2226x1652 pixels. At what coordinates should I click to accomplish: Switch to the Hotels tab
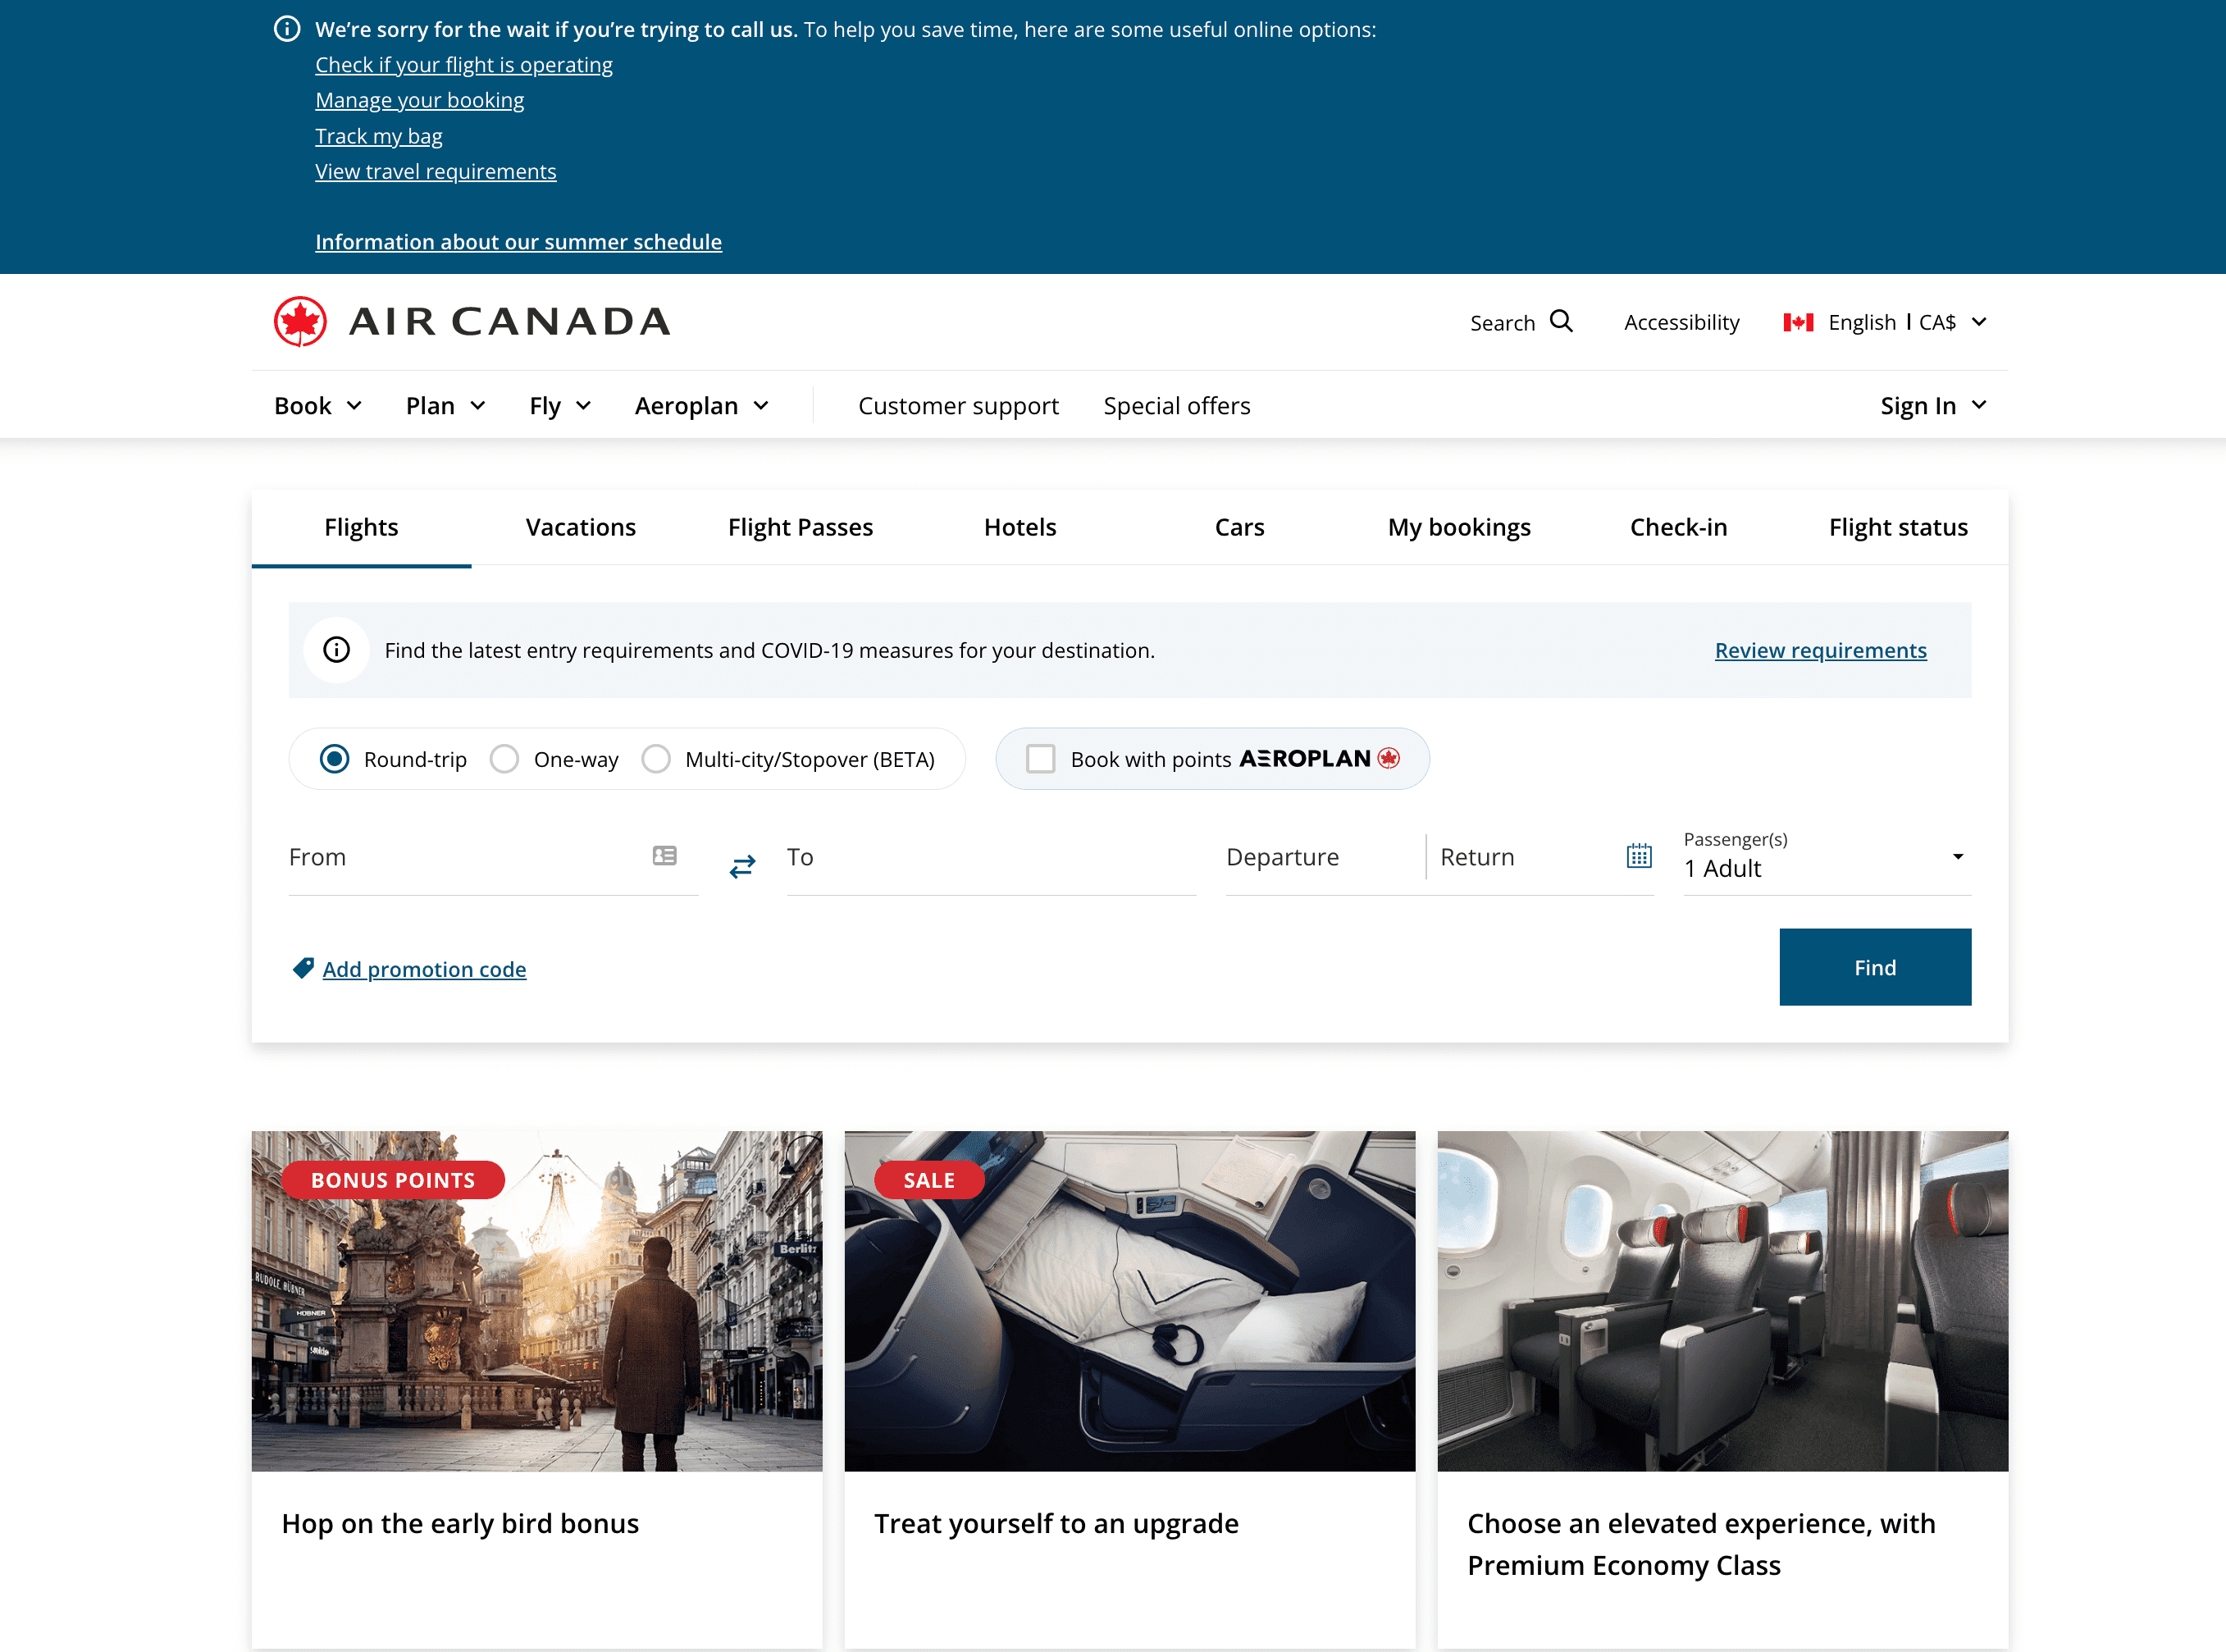[x=1019, y=527]
